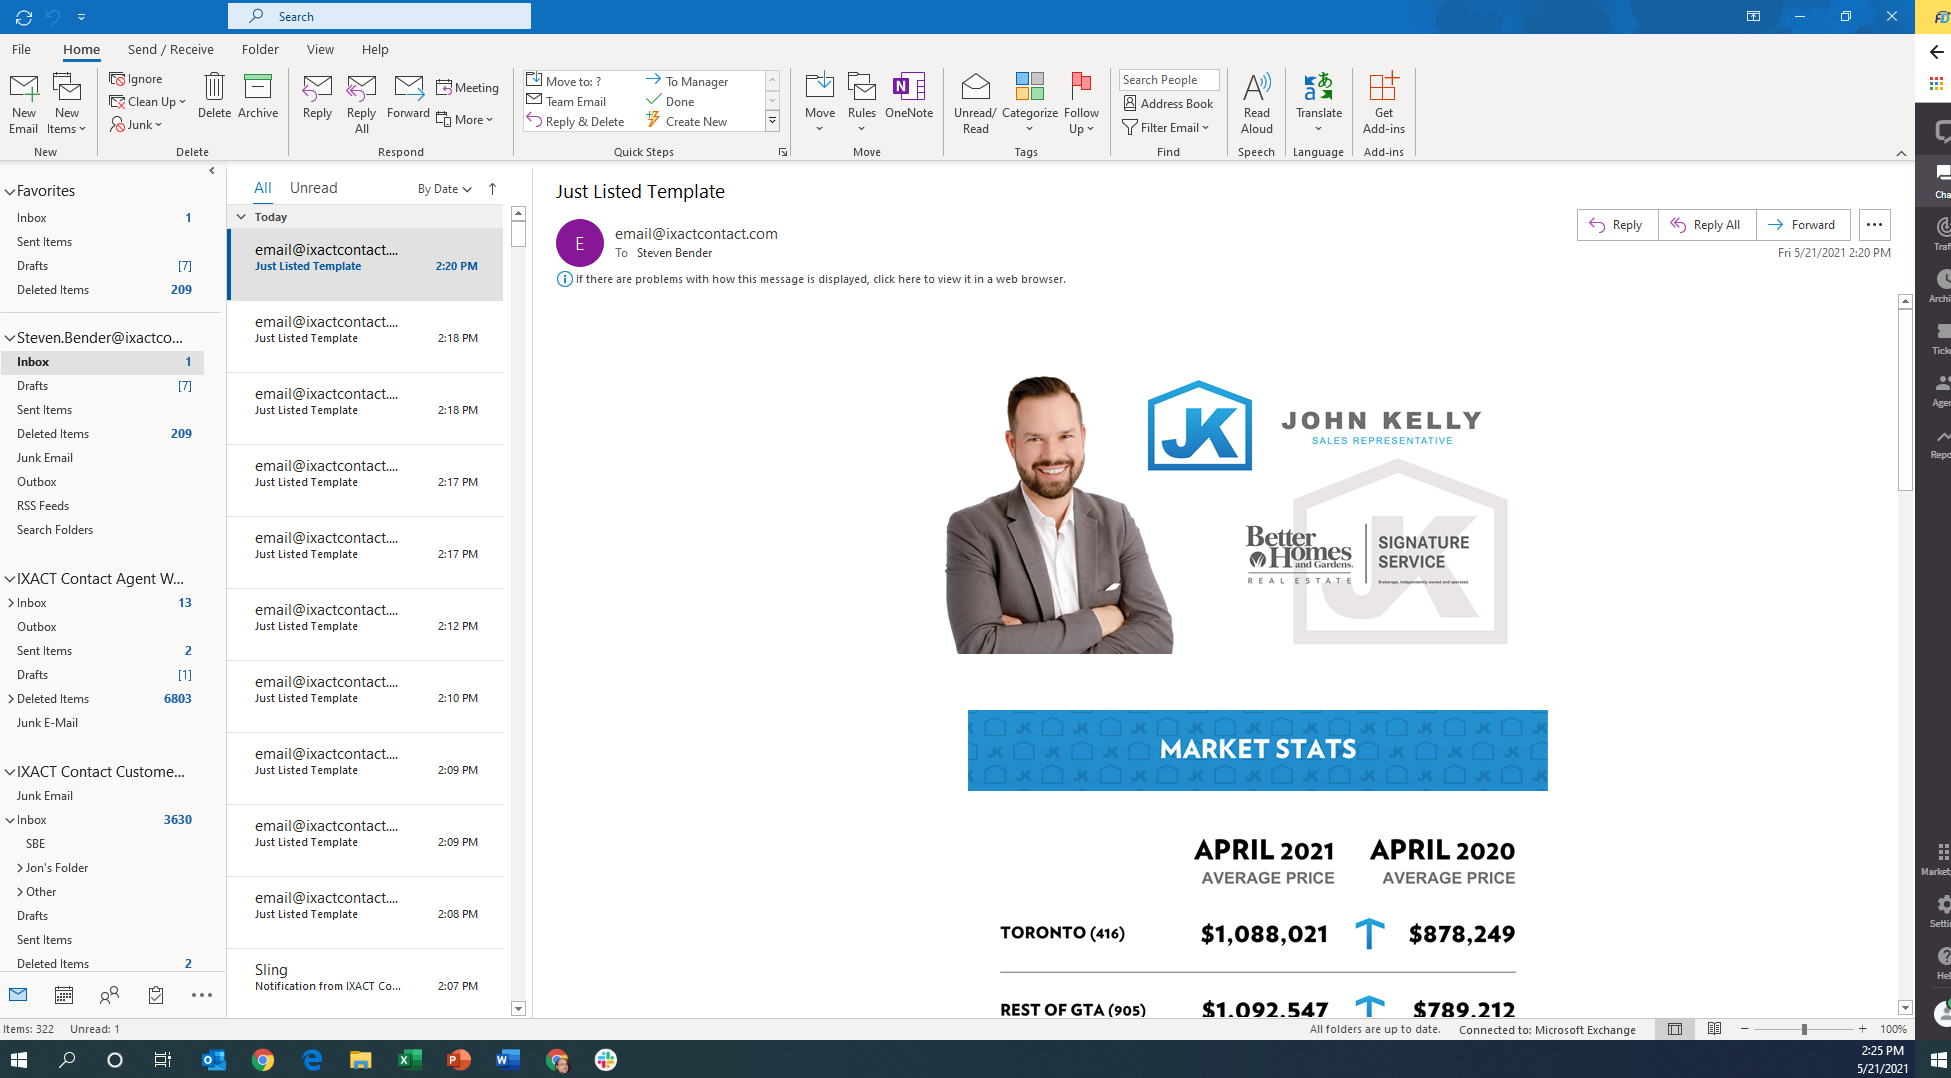1951x1078 pixels.
Task: Toggle the sort order arrow in the message list
Action: [492, 189]
